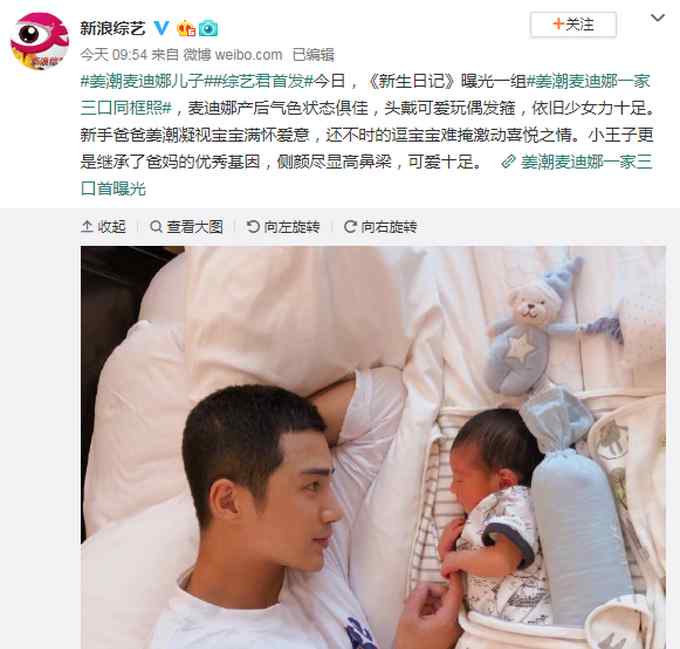This screenshot has width=680, height=649.
Task: Rotate the image left with 向左旋转
Action: click(x=283, y=227)
